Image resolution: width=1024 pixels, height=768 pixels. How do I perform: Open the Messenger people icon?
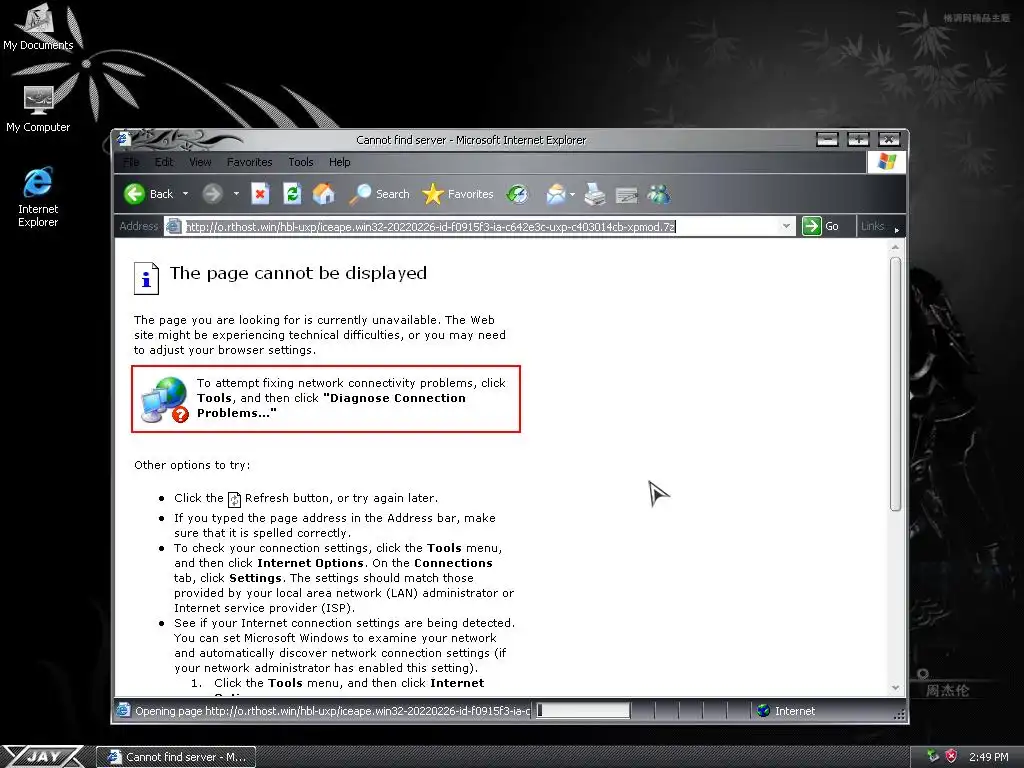[x=658, y=194]
